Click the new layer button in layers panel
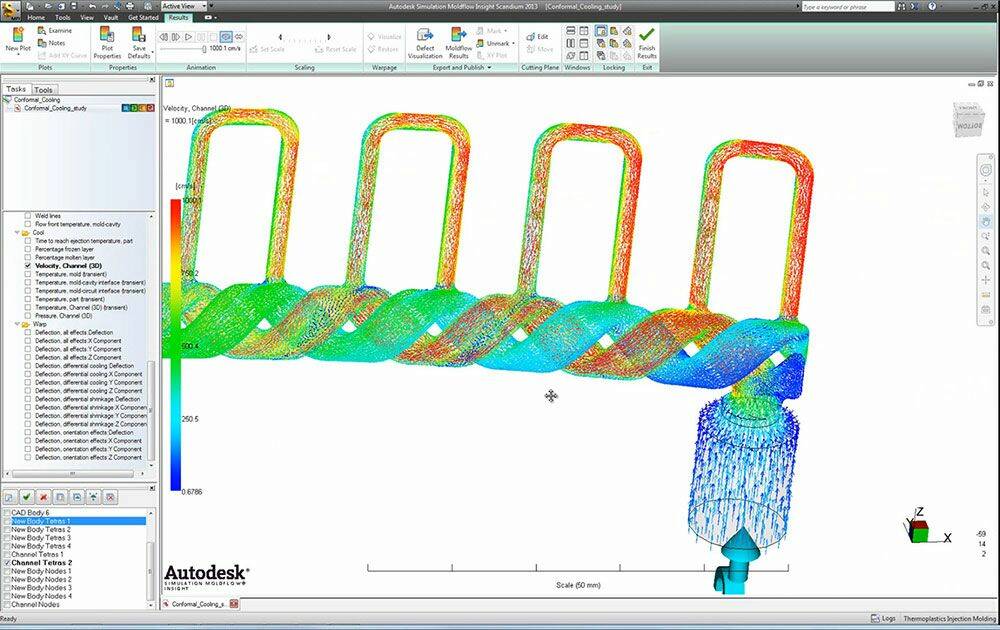This screenshot has width=1000, height=630. (10, 497)
